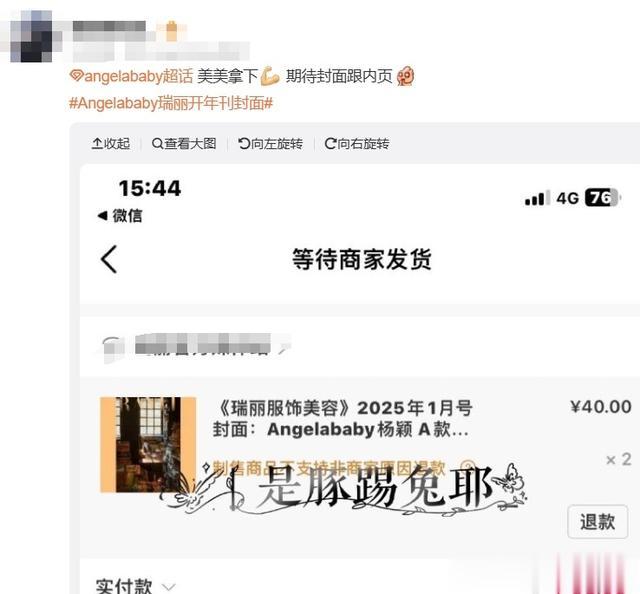
Task: Click the cellular signal bars icon
Action: tap(536, 198)
